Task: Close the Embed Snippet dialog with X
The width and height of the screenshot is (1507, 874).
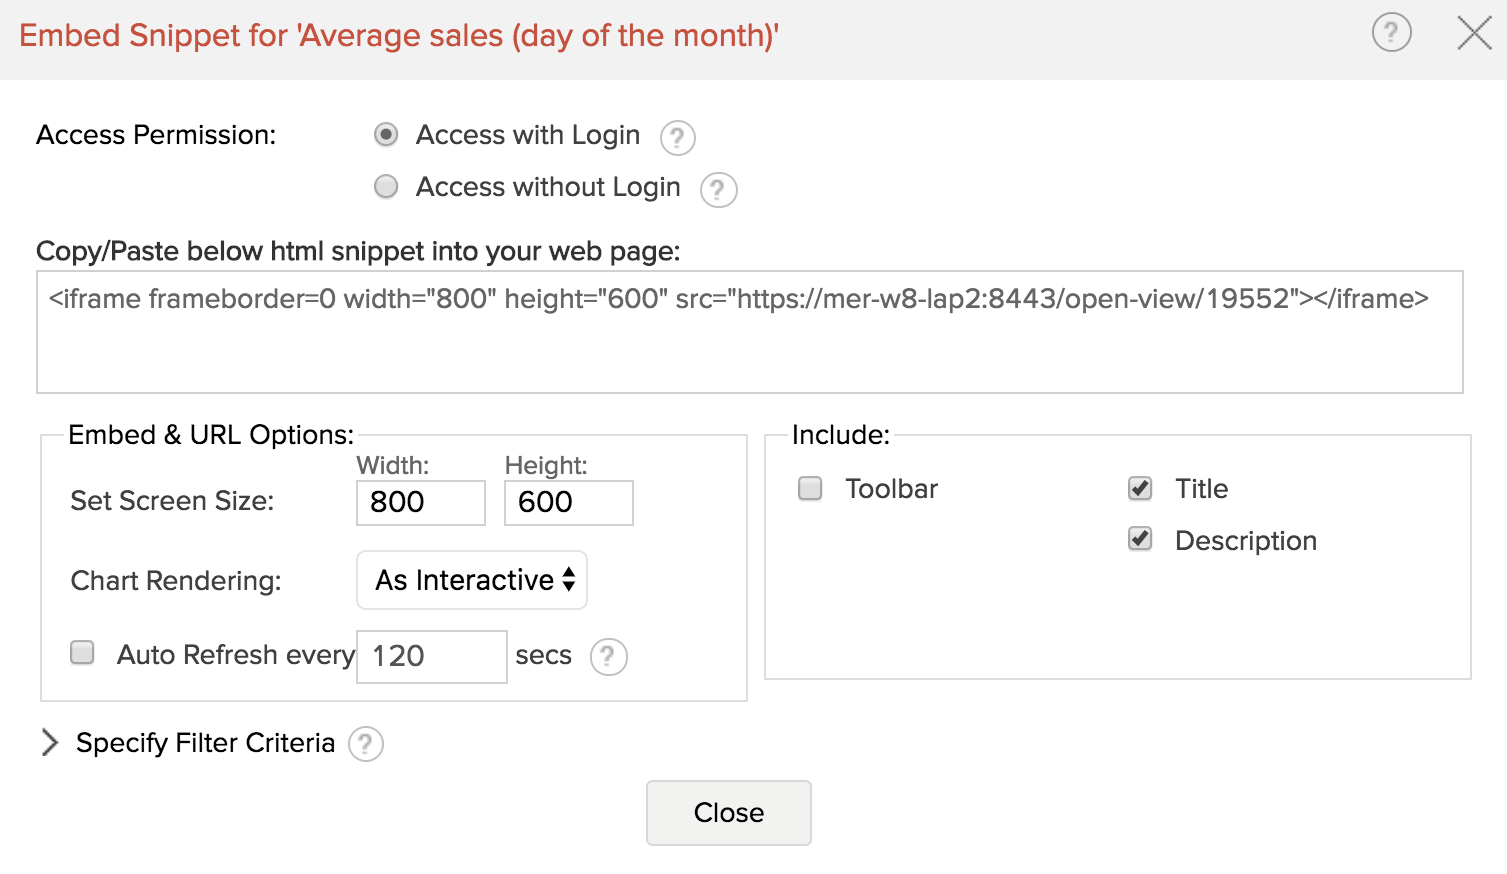Action: pyautogui.click(x=1474, y=33)
